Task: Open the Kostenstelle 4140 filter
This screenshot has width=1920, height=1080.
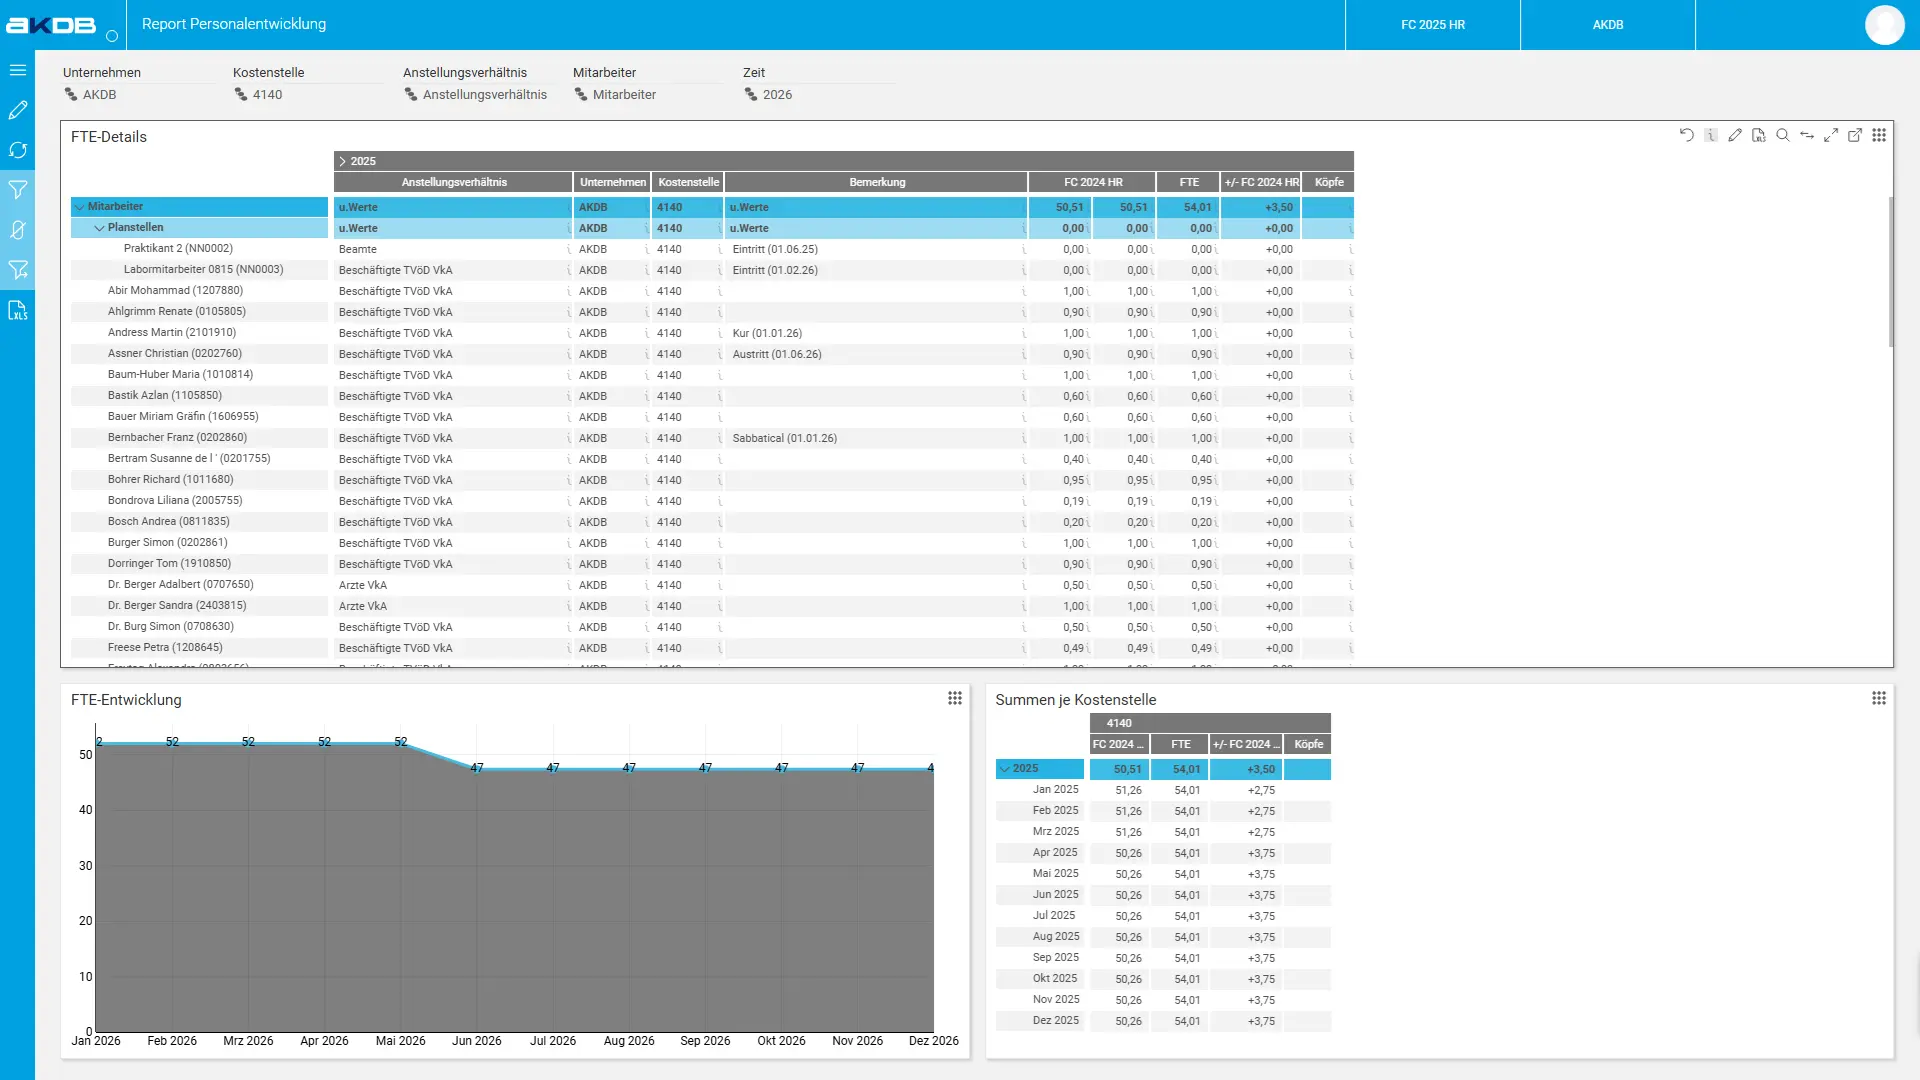Action: coord(266,95)
